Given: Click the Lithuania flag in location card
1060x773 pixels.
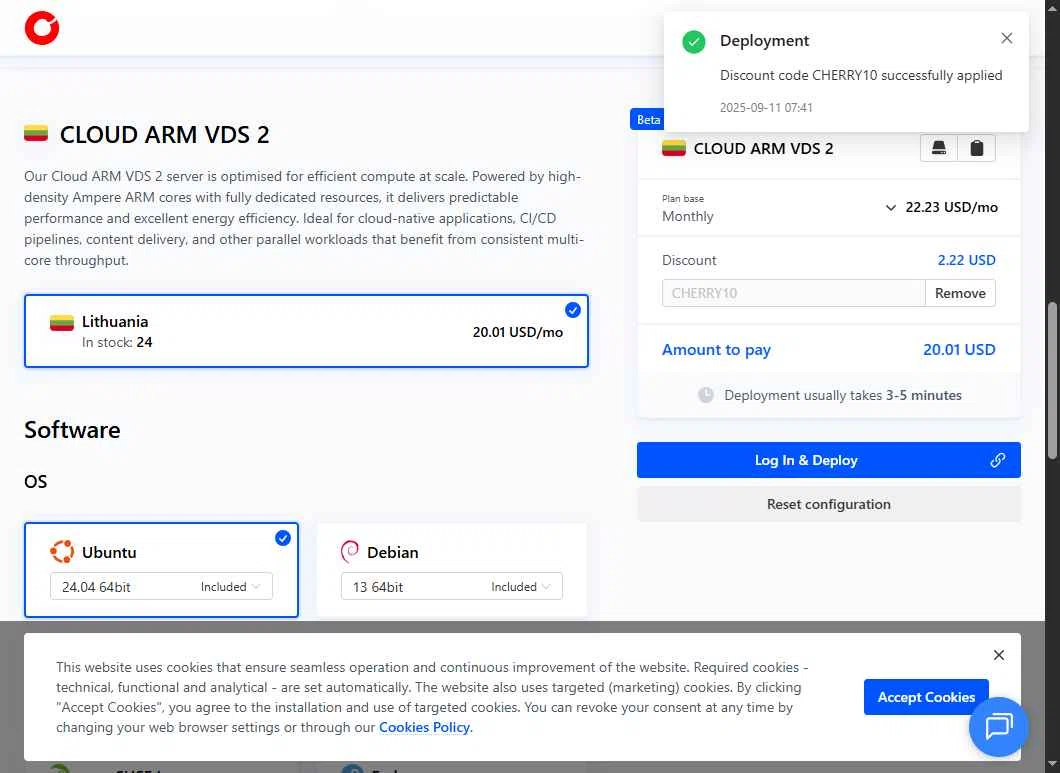Looking at the screenshot, I should 62,323.
